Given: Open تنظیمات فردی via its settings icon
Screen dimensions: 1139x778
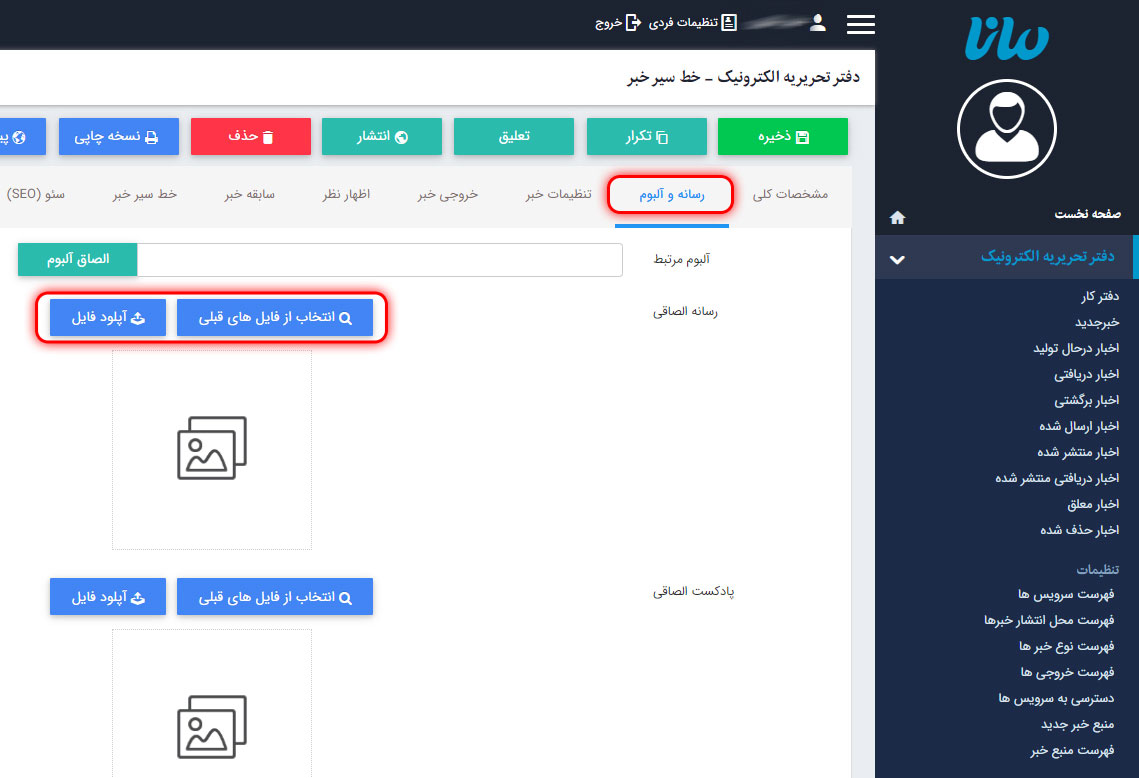Looking at the screenshot, I should (x=729, y=23).
